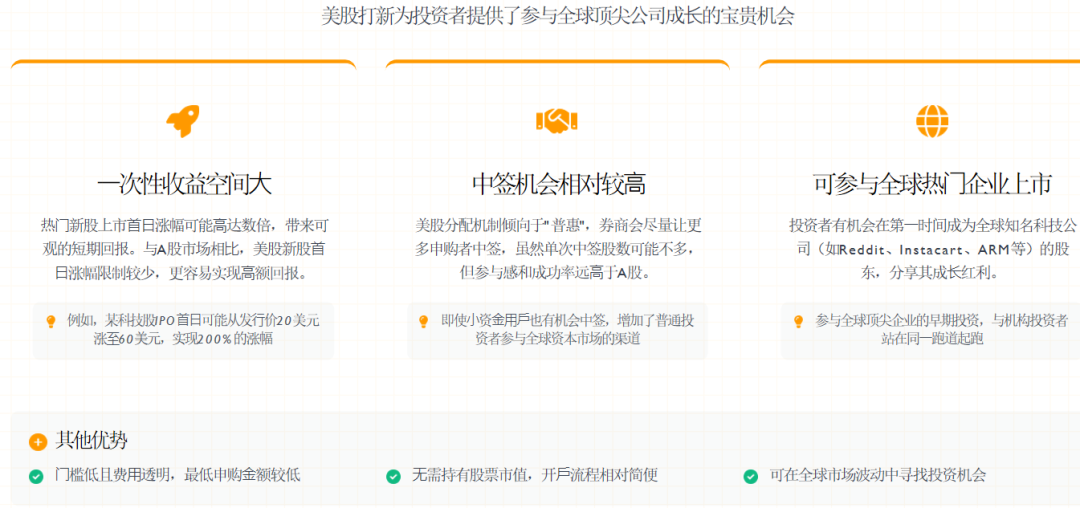
Task: Click the paragraph starting 美股分配机制倾向于
Action: click(x=558, y=249)
